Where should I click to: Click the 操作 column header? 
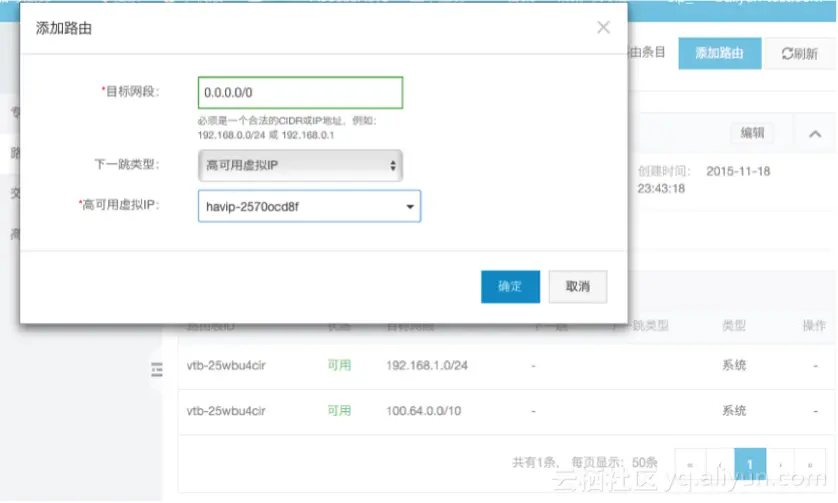[814, 326]
